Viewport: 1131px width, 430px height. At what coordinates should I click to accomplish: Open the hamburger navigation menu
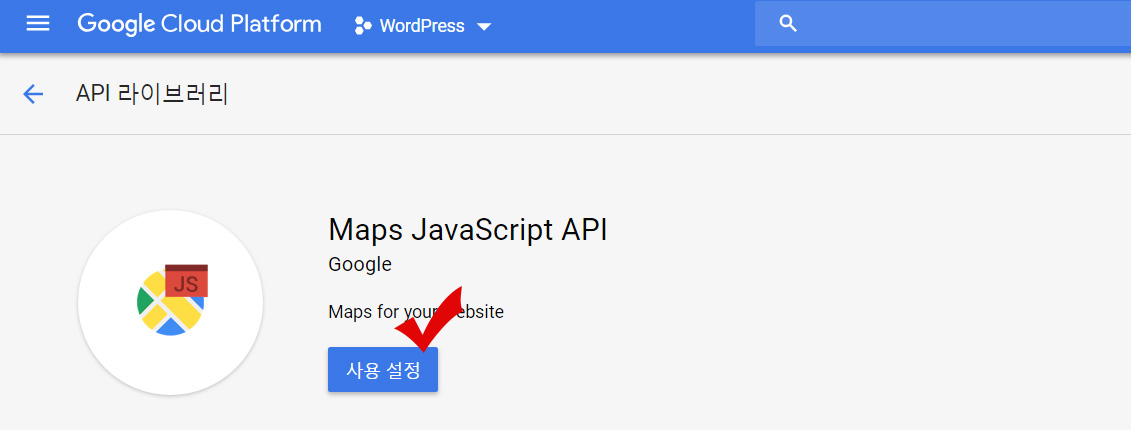click(x=38, y=25)
